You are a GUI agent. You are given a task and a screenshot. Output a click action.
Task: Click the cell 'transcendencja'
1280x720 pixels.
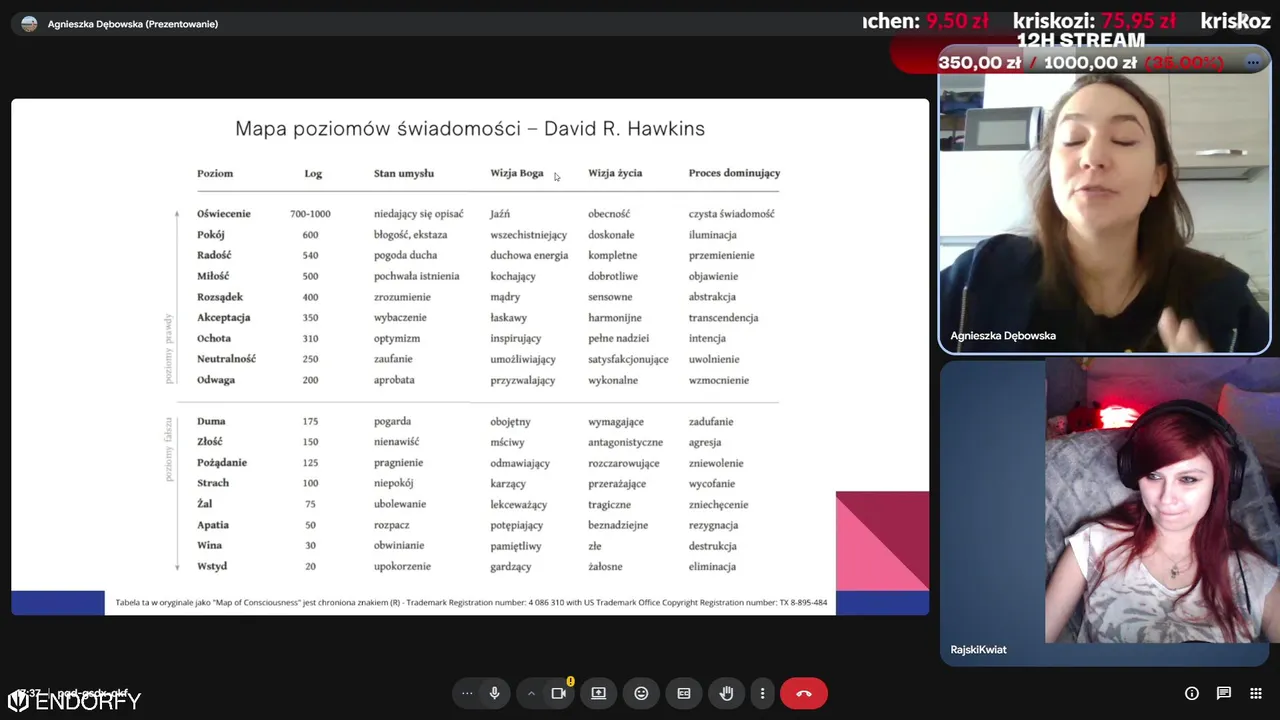tap(724, 318)
